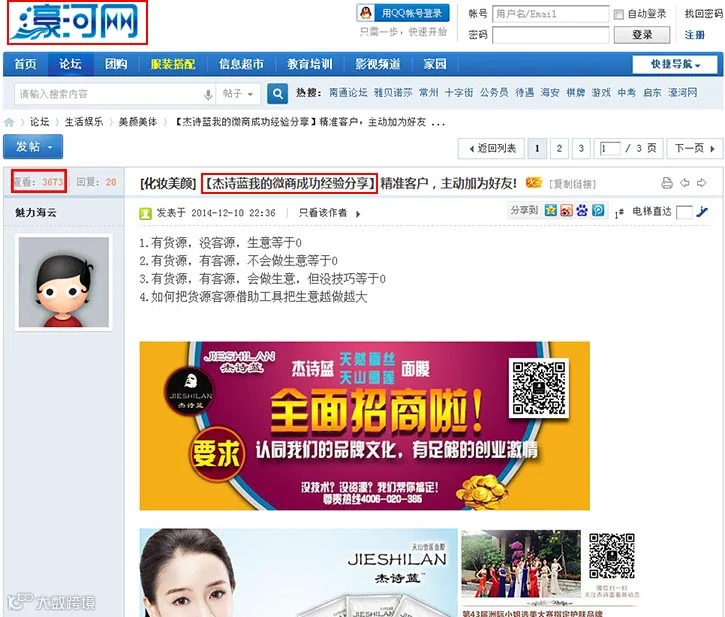Open the 服装搭配 nav tab
Viewport: 725px width, 617px height.
pos(173,64)
